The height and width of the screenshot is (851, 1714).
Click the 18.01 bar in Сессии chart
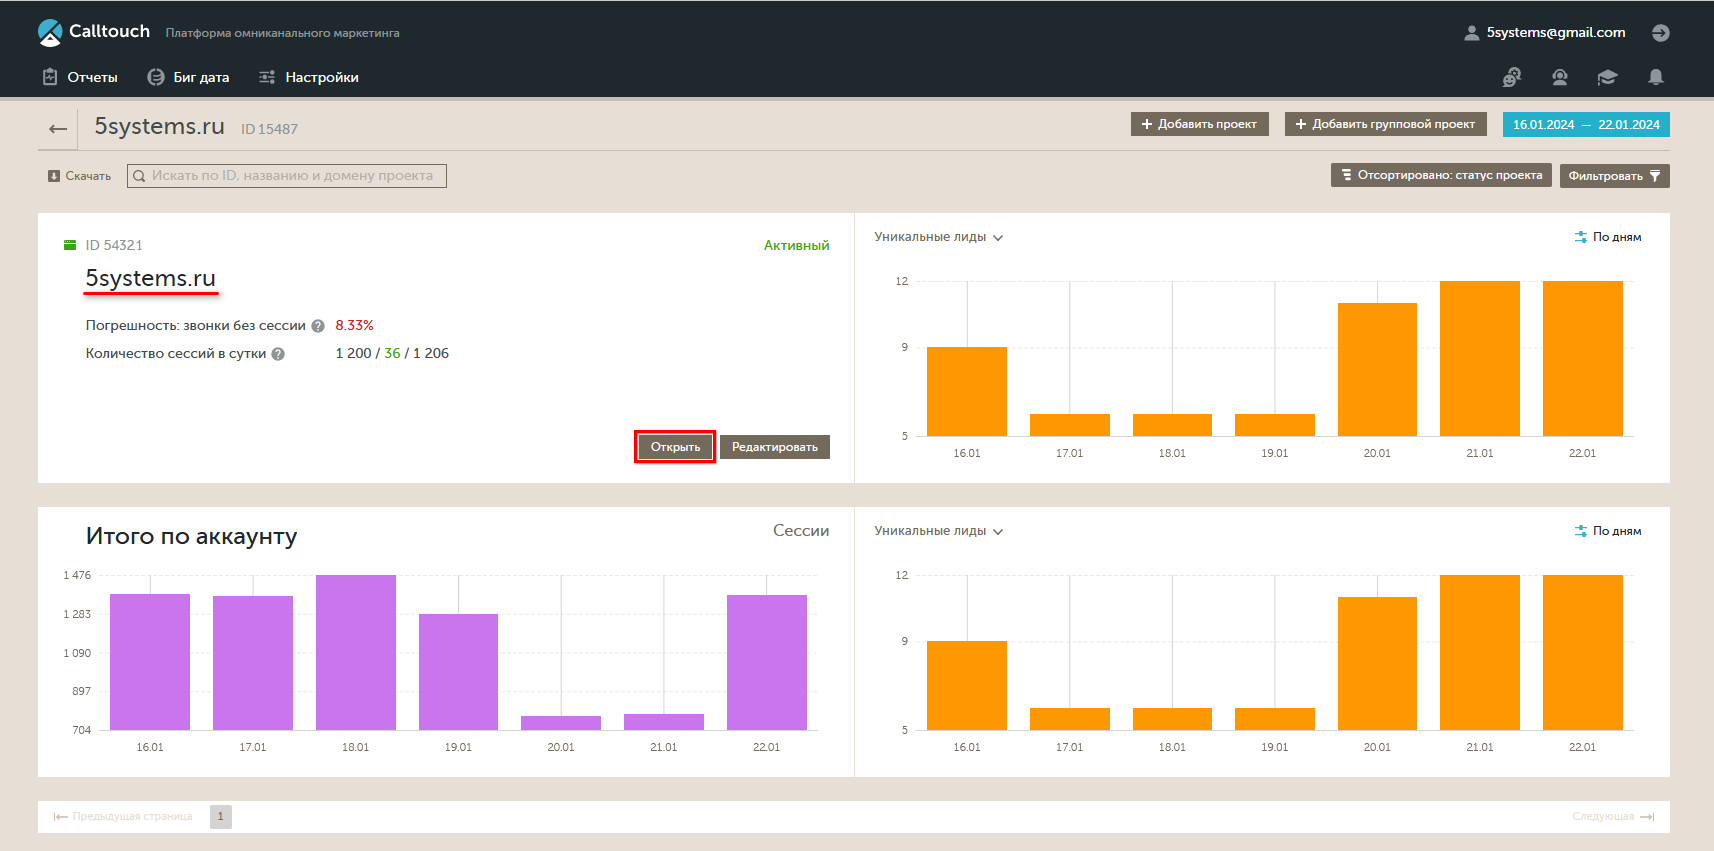(x=356, y=652)
